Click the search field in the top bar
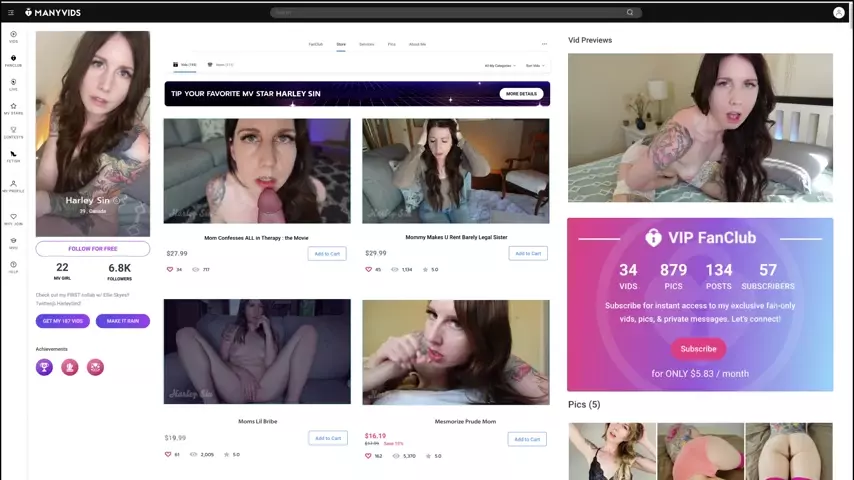The height and width of the screenshot is (480, 854). click(450, 12)
